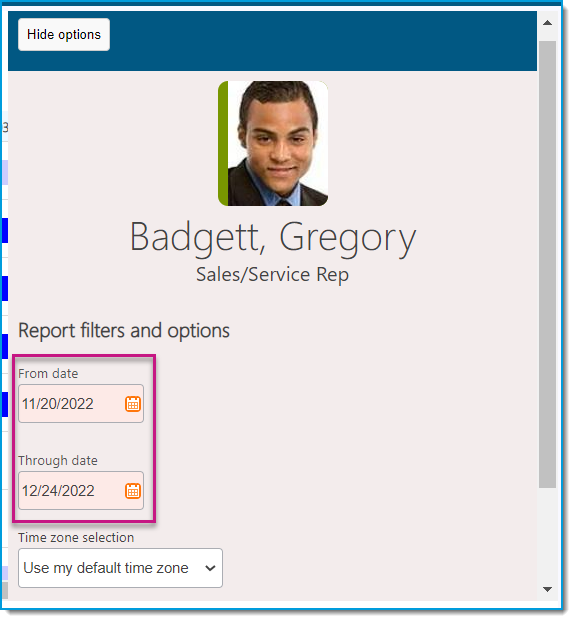Click the 'Time zone selection' label
The height and width of the screenshot is (621, 574).
(x=76, y=537)
